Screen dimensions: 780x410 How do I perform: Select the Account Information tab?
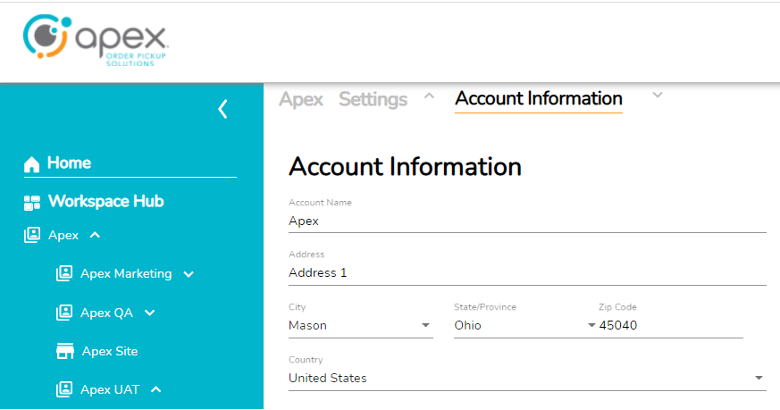coord(538,99)
